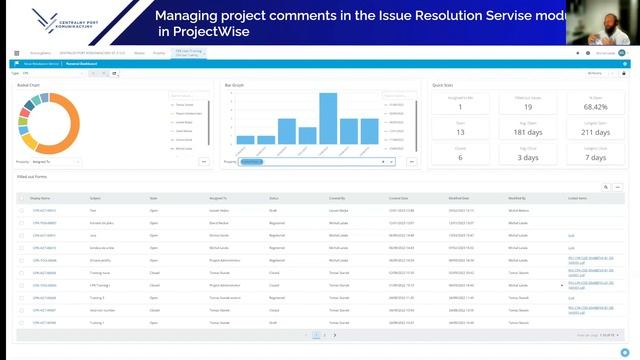Image resolution: width=640 pixels, height=360 pixels.
Task: Open Bar Graph ellipsis options
Action: 411,162
